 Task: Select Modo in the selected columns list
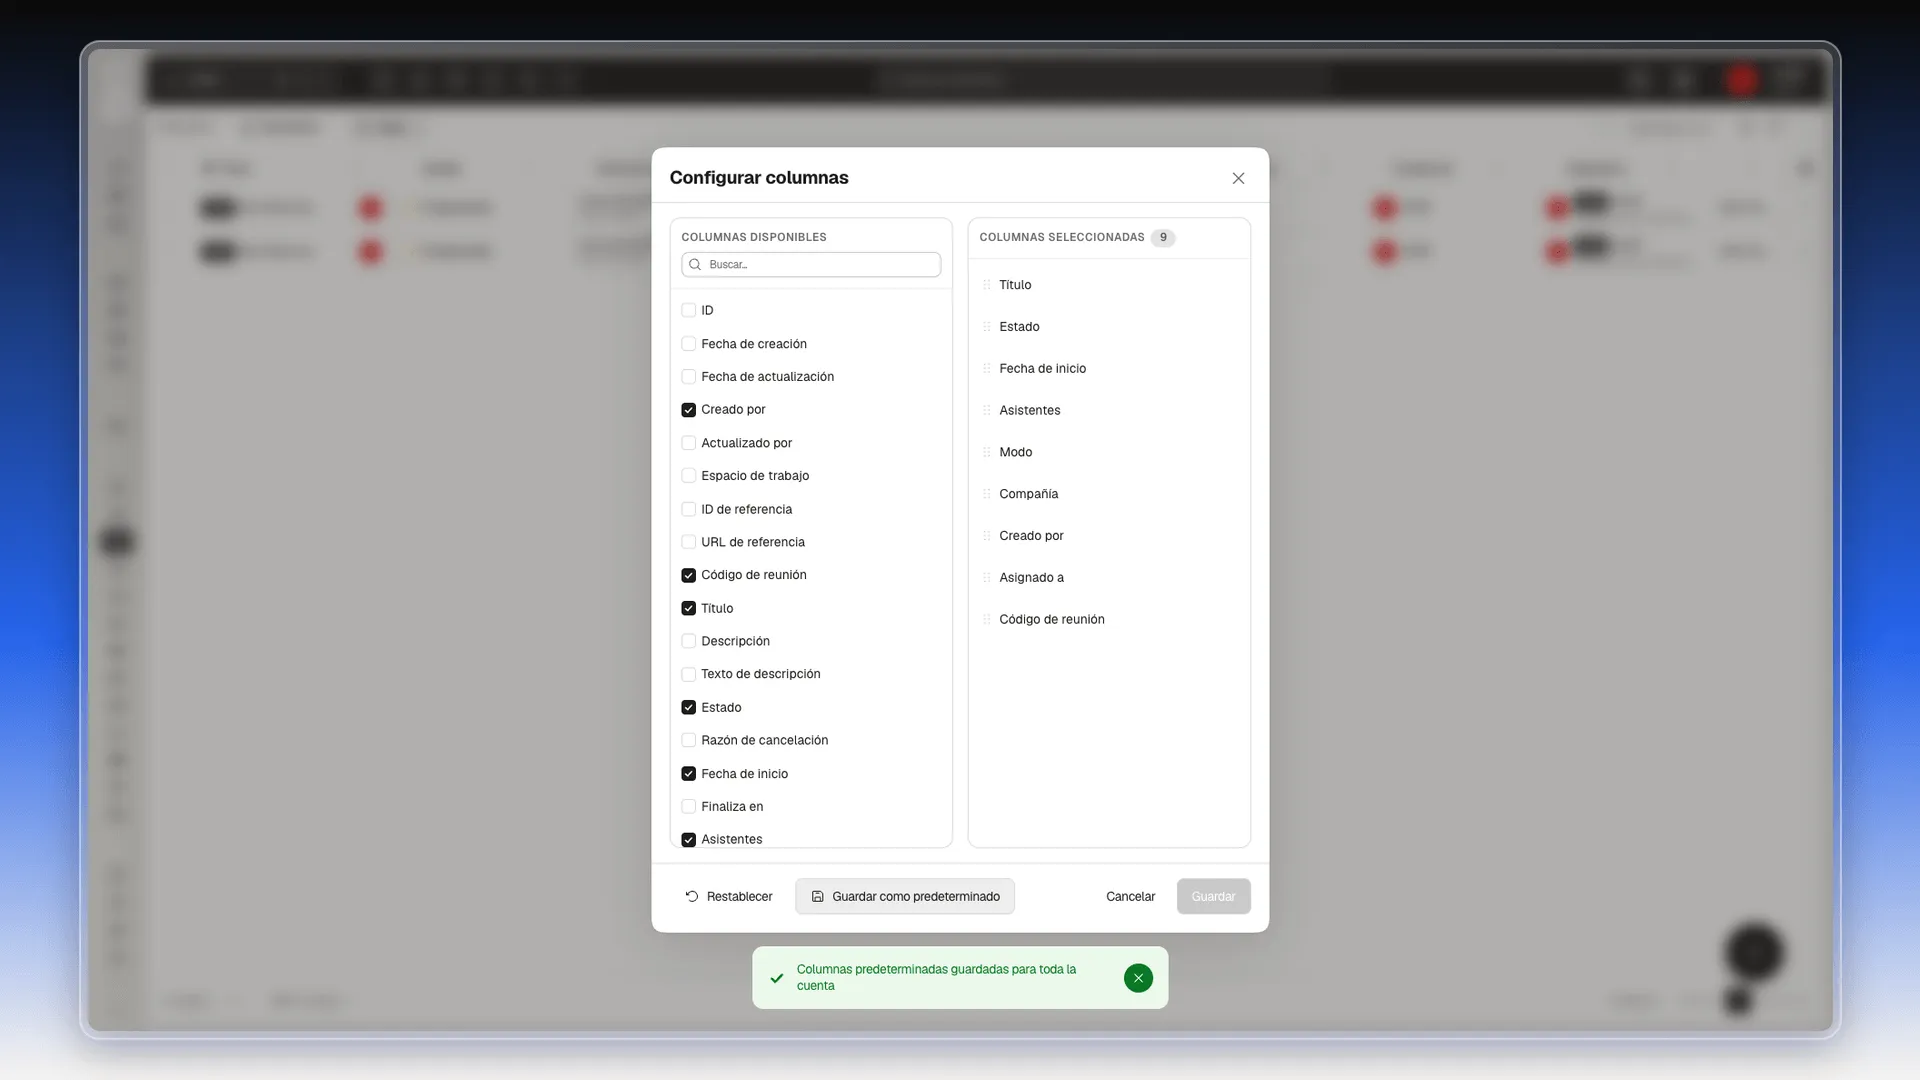point(1109,452)
